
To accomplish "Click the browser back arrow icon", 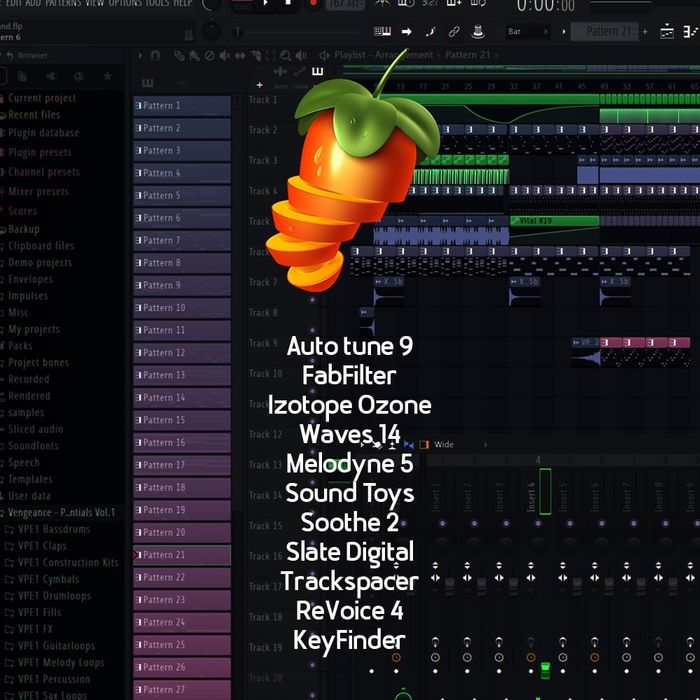I will [9, 55].
